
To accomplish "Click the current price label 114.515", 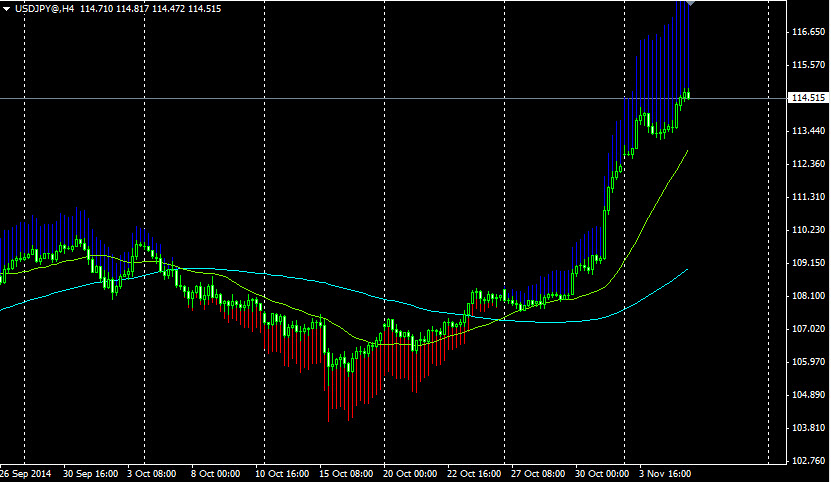I will point(808,98).
